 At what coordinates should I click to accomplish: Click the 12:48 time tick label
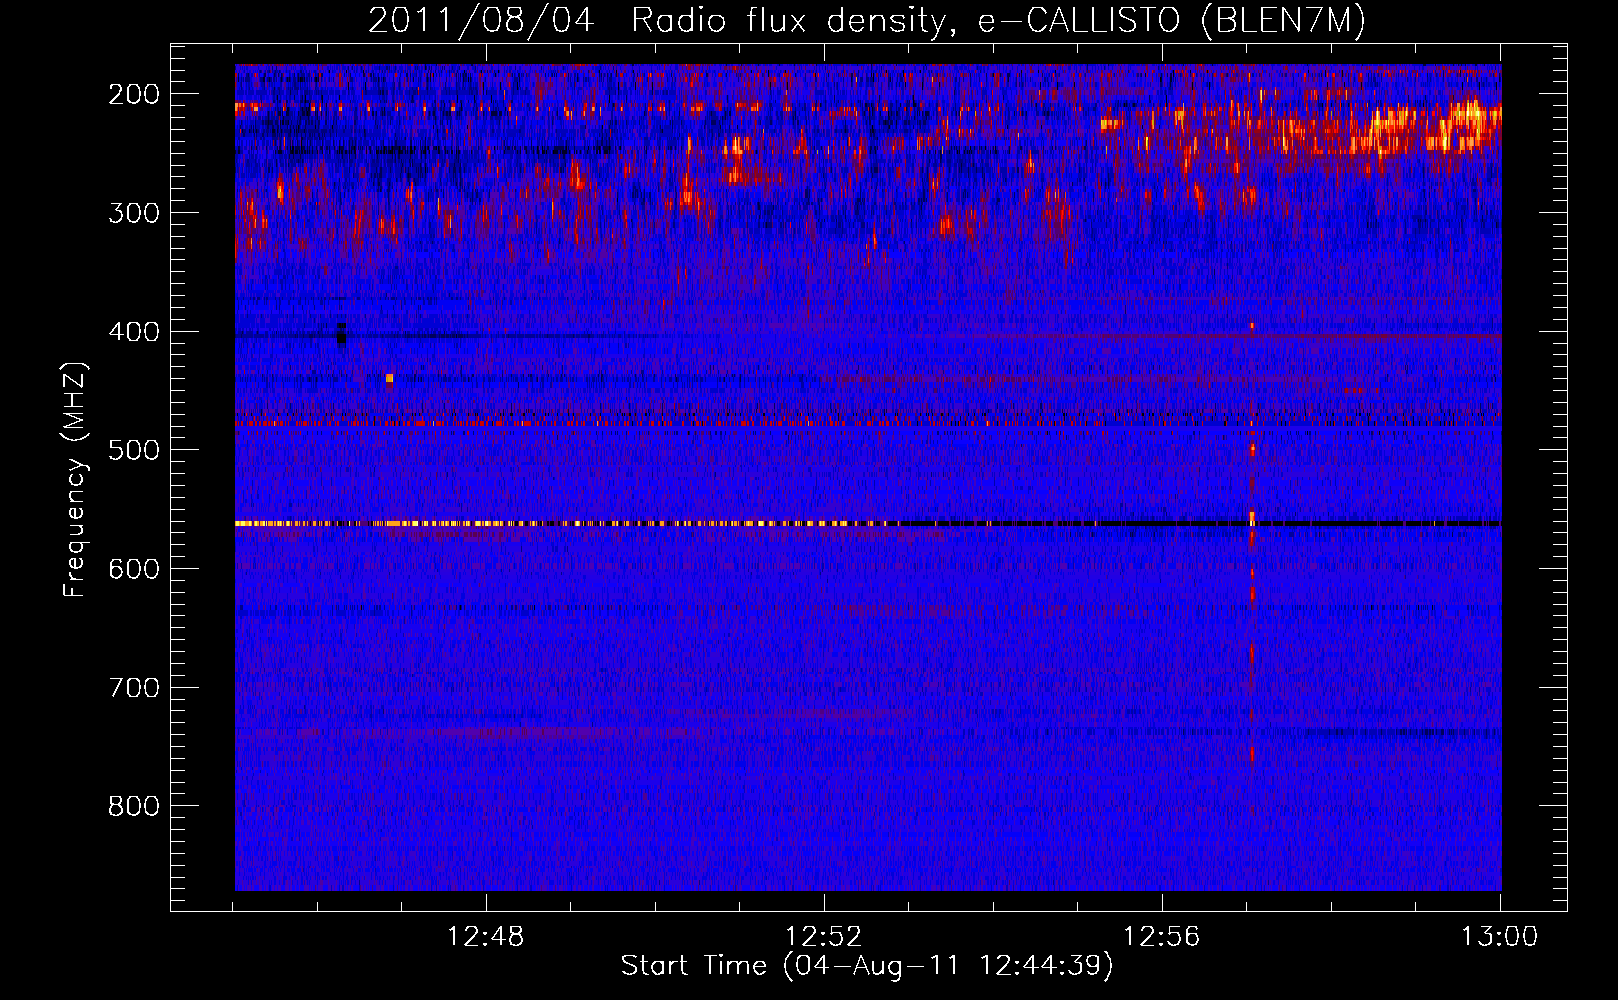(x=485, y=937)
